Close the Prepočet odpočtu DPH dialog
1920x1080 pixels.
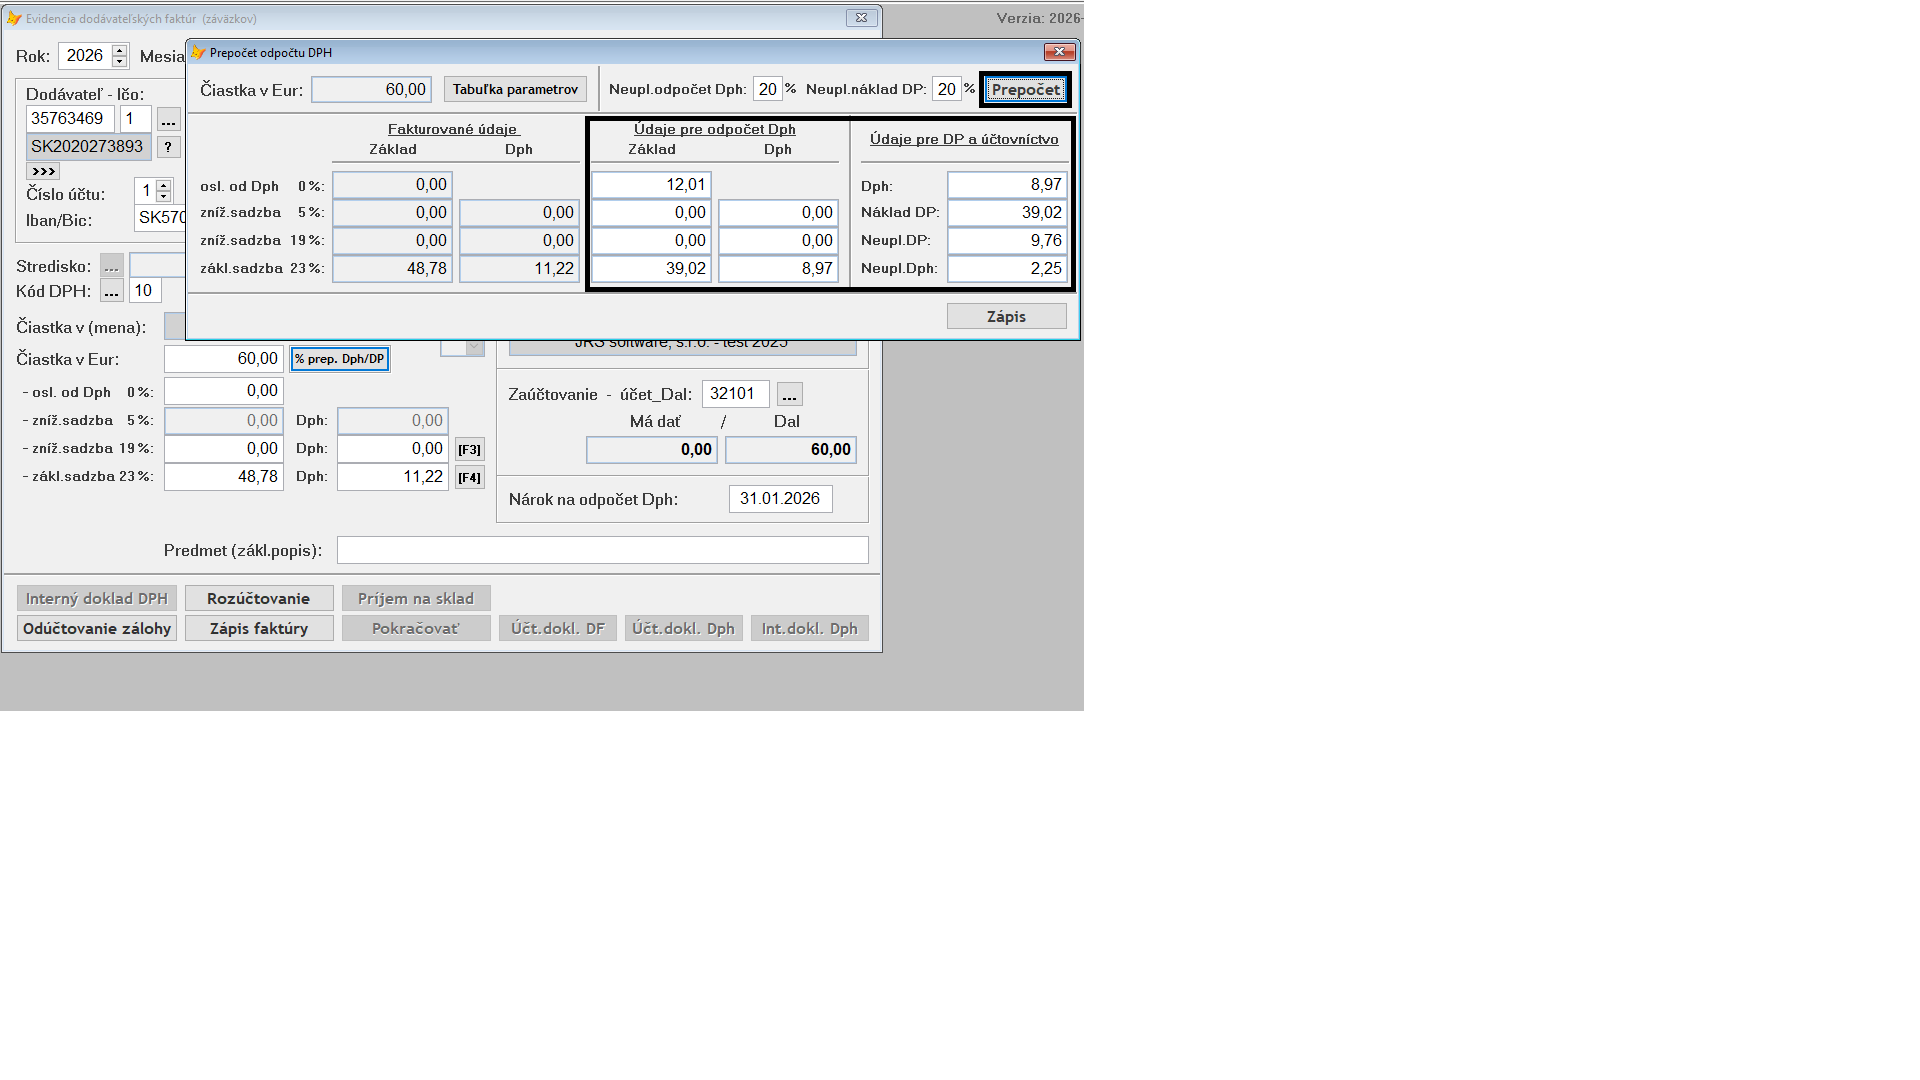point(1059,52)
